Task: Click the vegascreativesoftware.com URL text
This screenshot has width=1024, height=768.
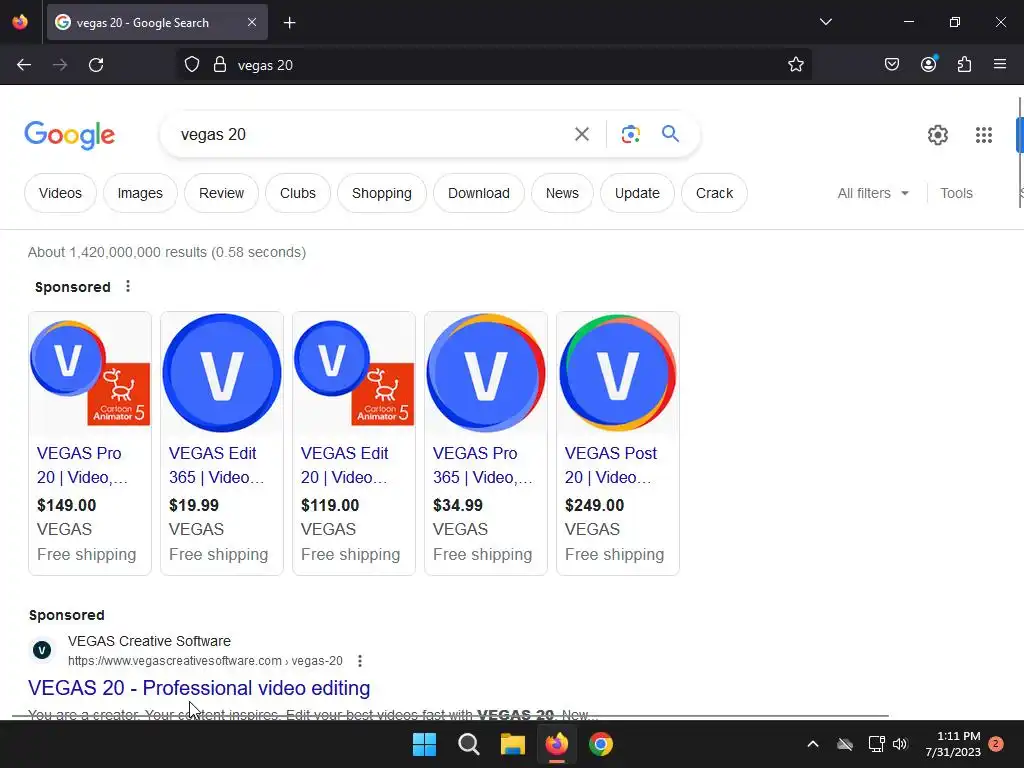Action: point(205,661)
